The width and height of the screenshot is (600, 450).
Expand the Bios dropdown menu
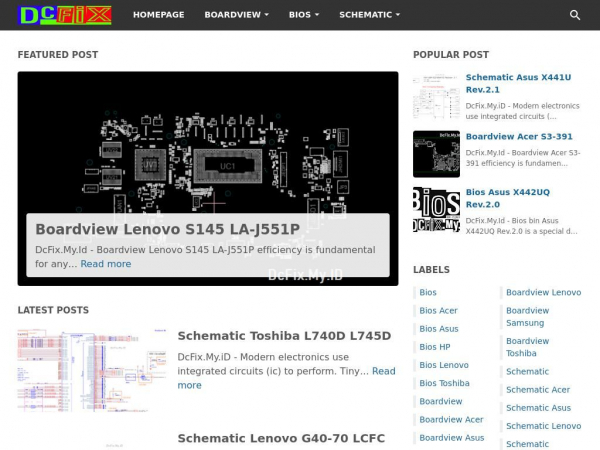[304, 15]
